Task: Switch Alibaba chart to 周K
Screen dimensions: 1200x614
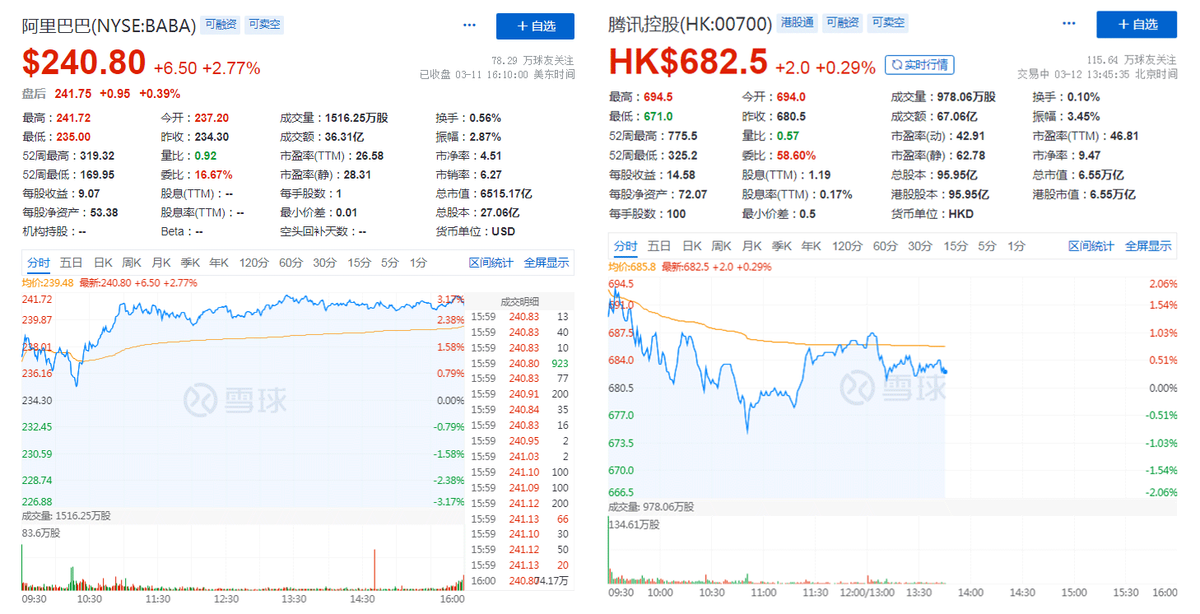Action: point(132,263)
